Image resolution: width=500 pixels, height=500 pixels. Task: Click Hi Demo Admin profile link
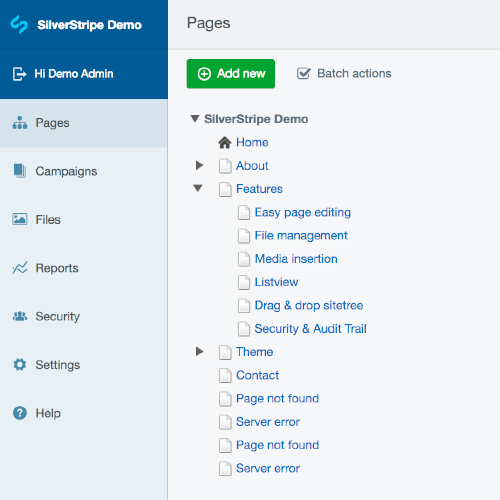click(74, 74)
